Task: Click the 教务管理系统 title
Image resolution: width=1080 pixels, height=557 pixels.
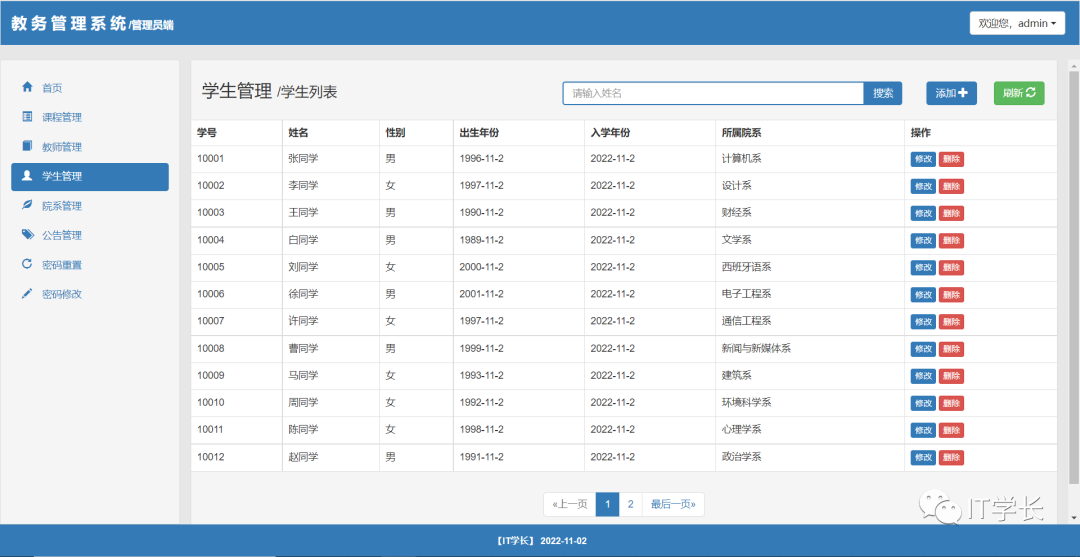Action: click(x=68, y=23)
